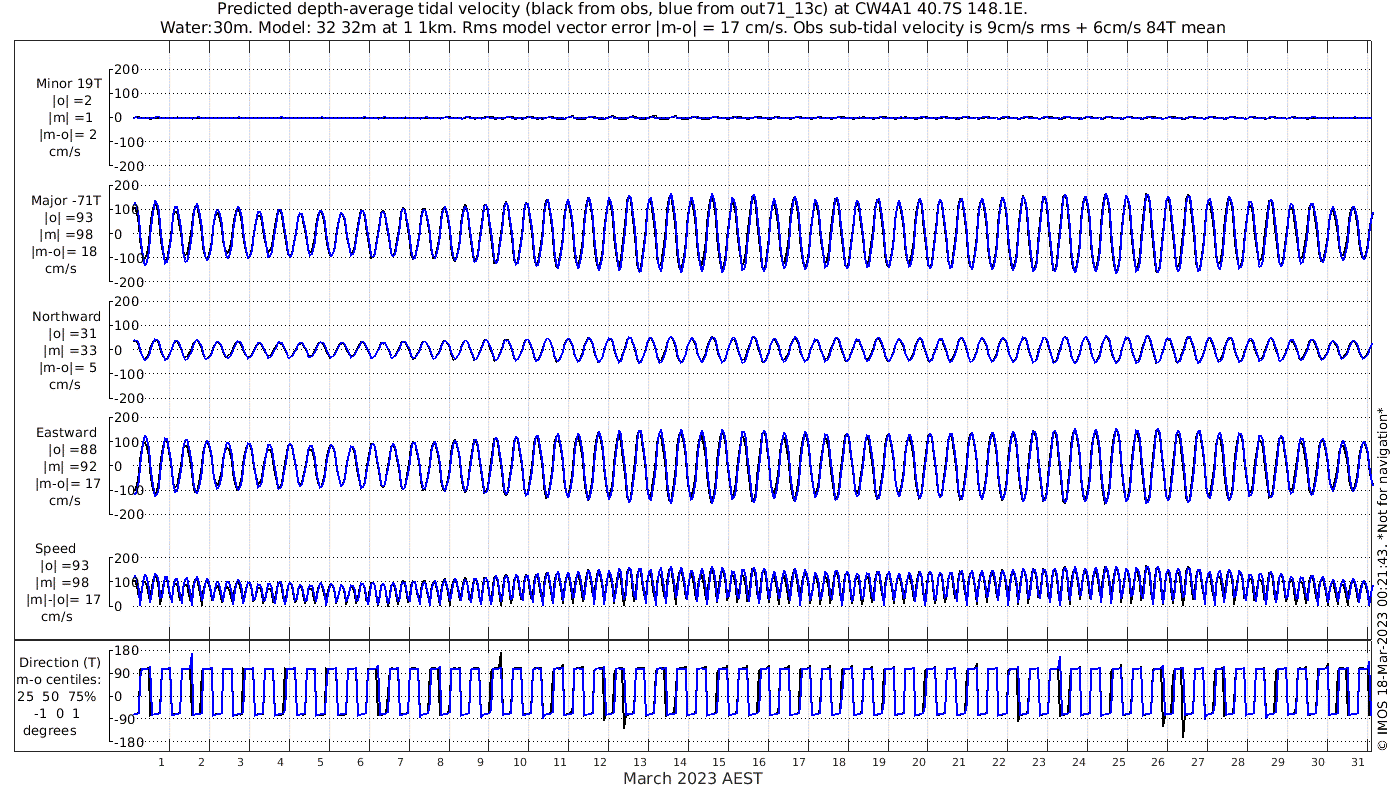Click day '15' on the date axis

719,762
